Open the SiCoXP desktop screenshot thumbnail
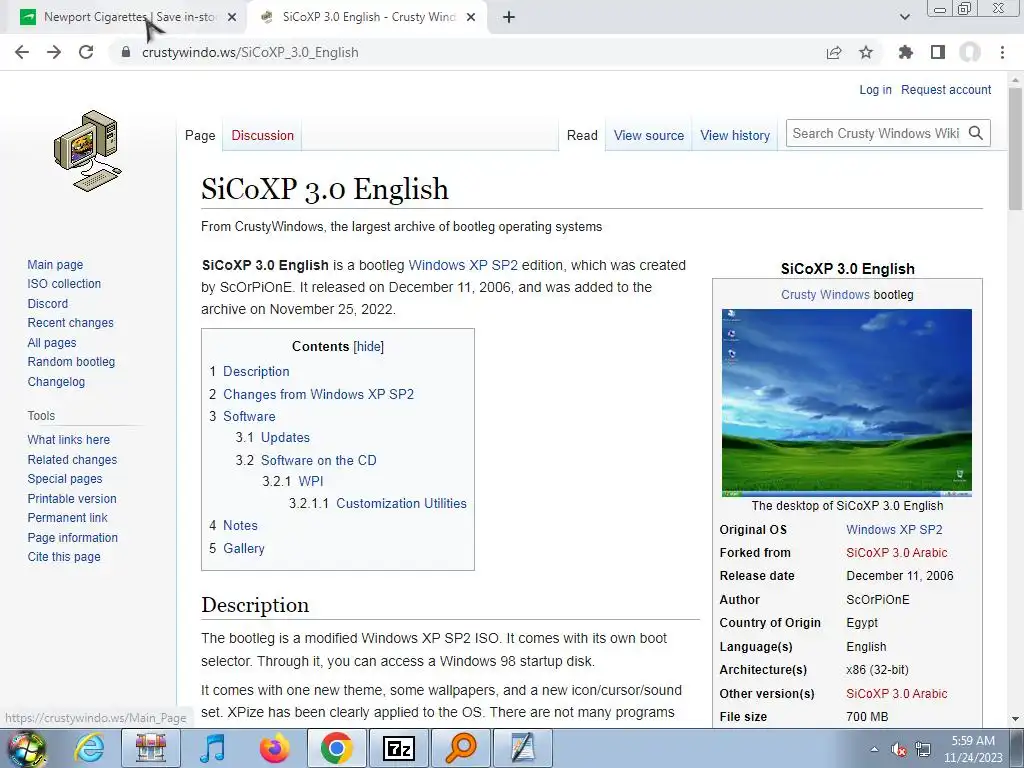This screenshot has width=1024, height=768. click(846, 402)
